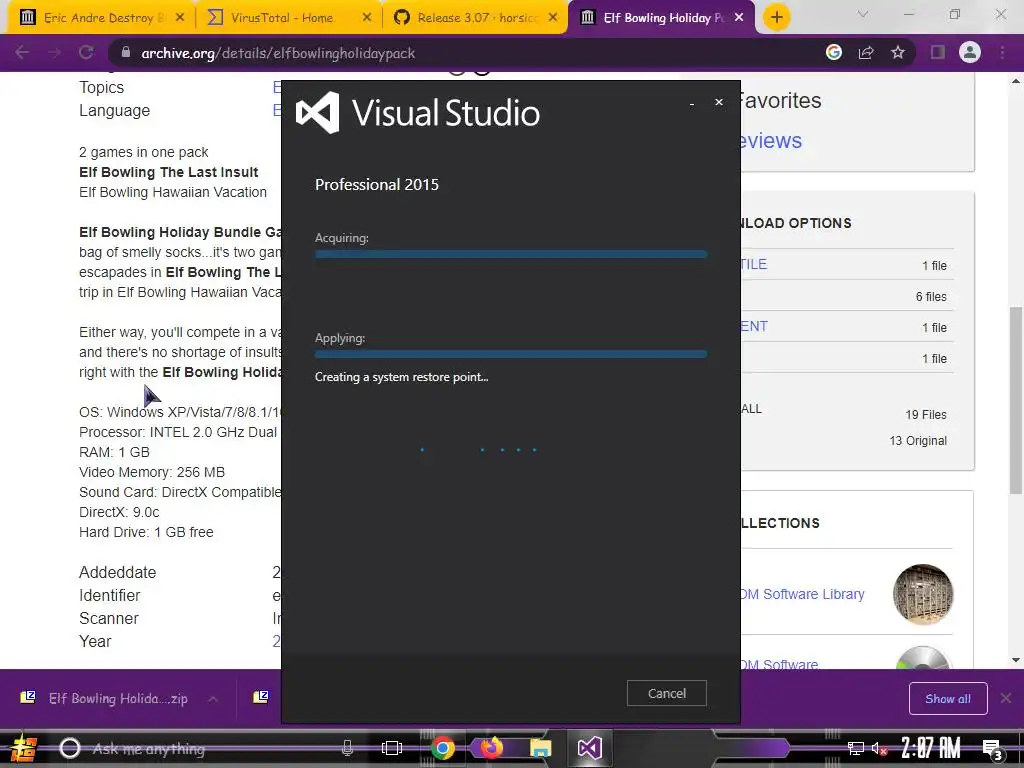Reload the archive.org page
Image resolution: width=1024 pixels, height=768 pixels.
86,53
